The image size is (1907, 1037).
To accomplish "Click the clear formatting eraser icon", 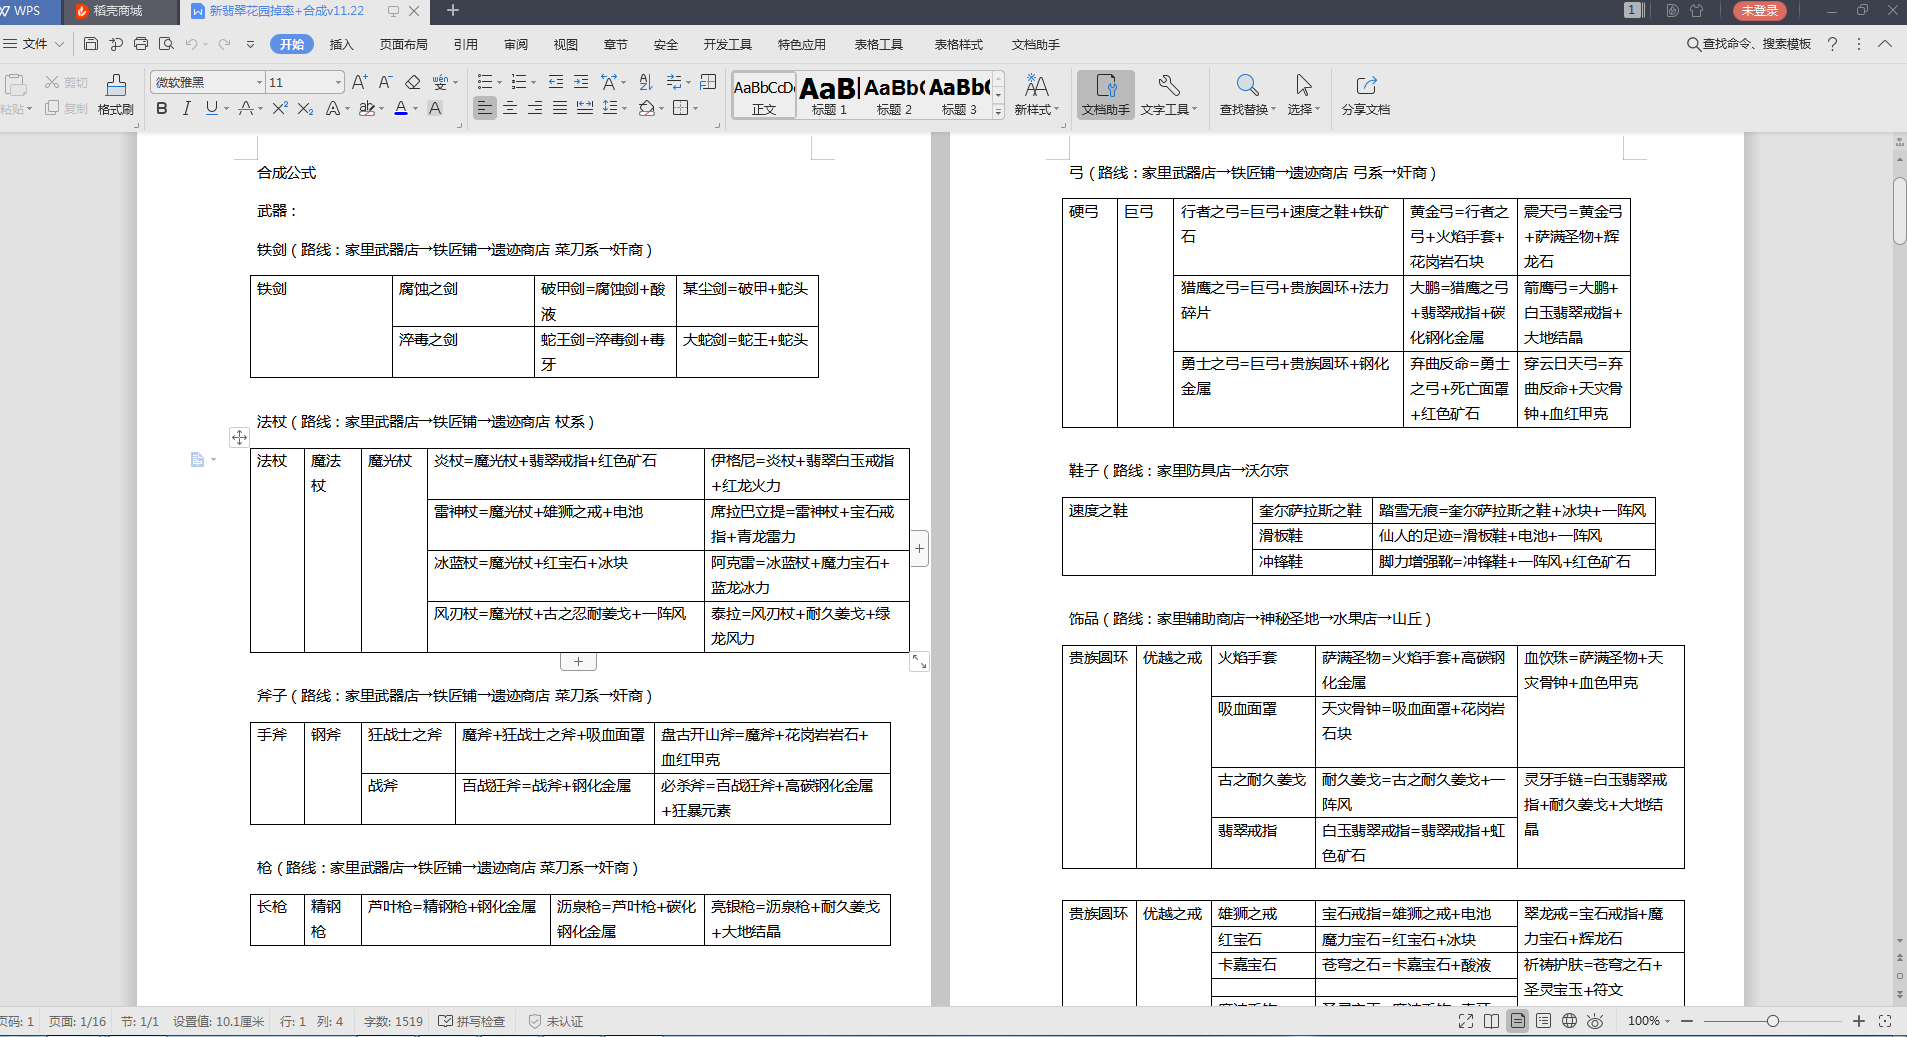I will tap(412, 82).
